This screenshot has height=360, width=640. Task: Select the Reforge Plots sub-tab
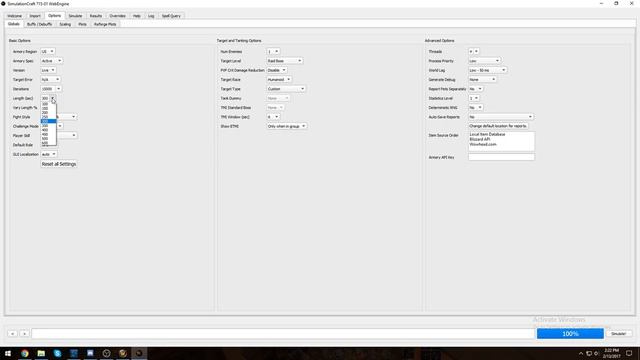point(105,24)
